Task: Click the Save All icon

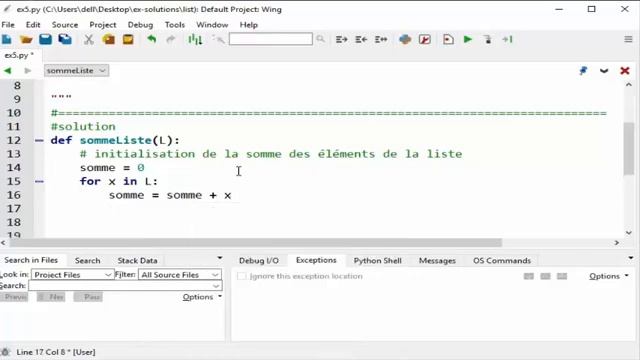Action: click(x=65, y=39)
